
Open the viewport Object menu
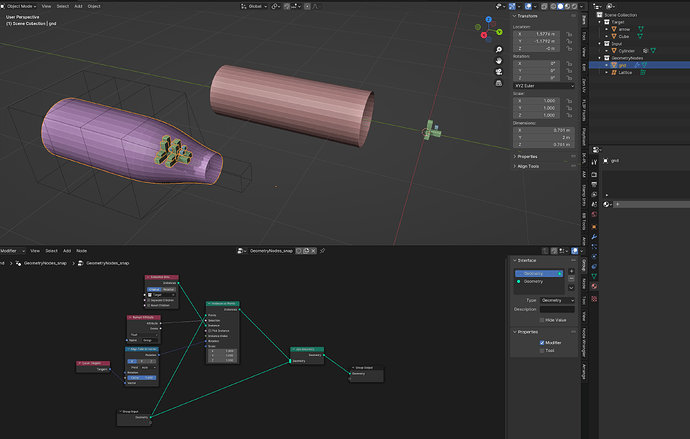94,6
